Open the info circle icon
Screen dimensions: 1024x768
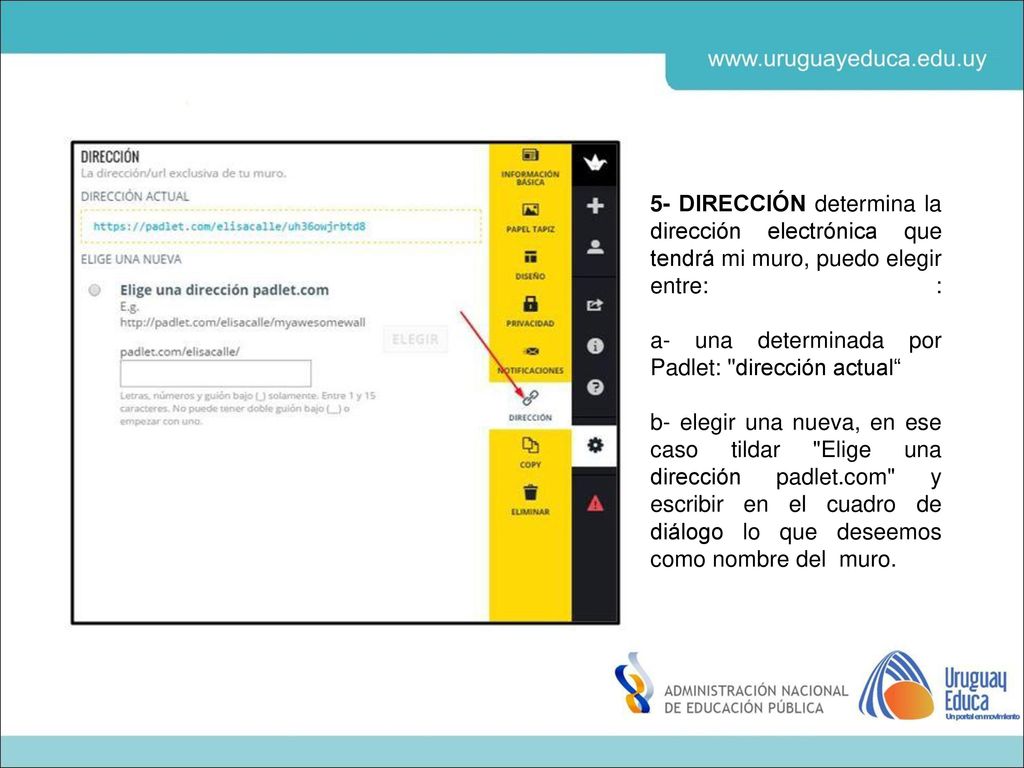pos(594,345)
